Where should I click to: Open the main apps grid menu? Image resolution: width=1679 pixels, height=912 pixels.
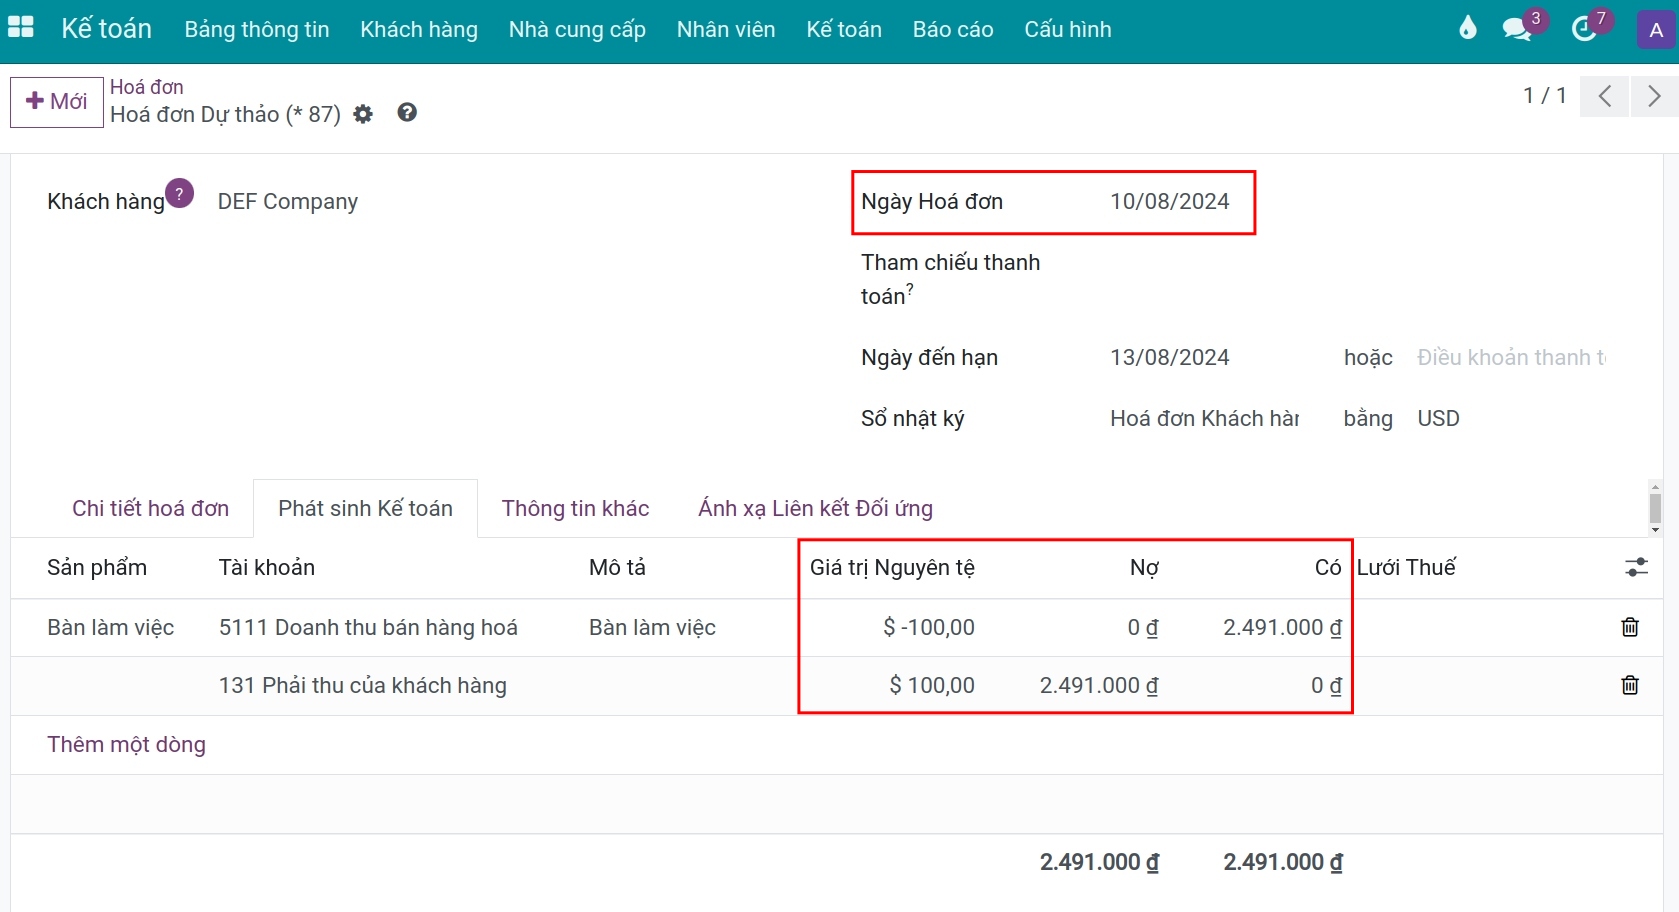[x=21, y=27]
